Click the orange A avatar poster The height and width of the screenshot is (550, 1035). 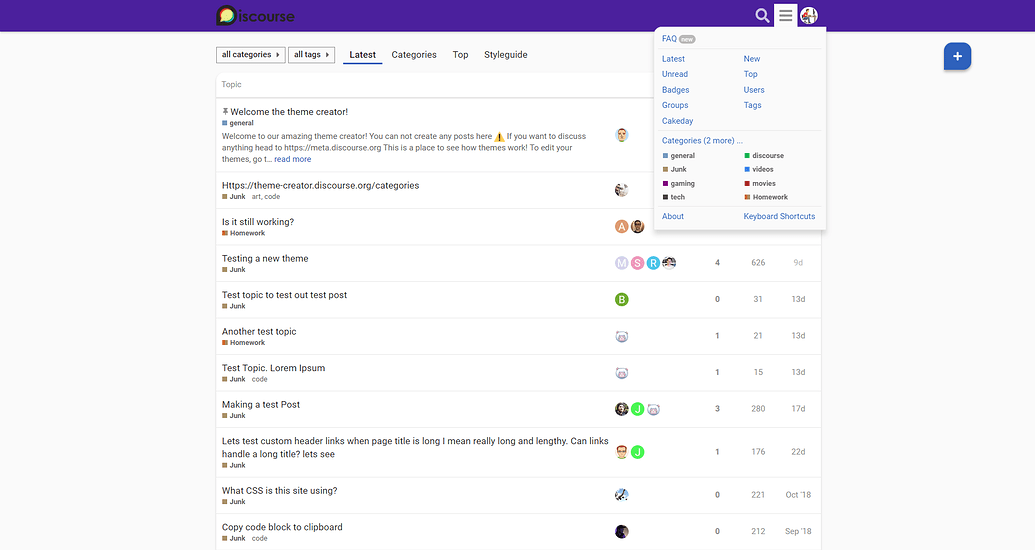(x=621, y=226)
